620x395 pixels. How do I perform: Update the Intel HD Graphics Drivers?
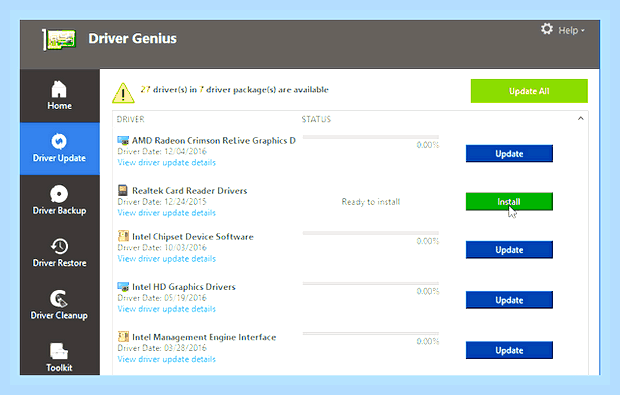[x=509, y=300]
